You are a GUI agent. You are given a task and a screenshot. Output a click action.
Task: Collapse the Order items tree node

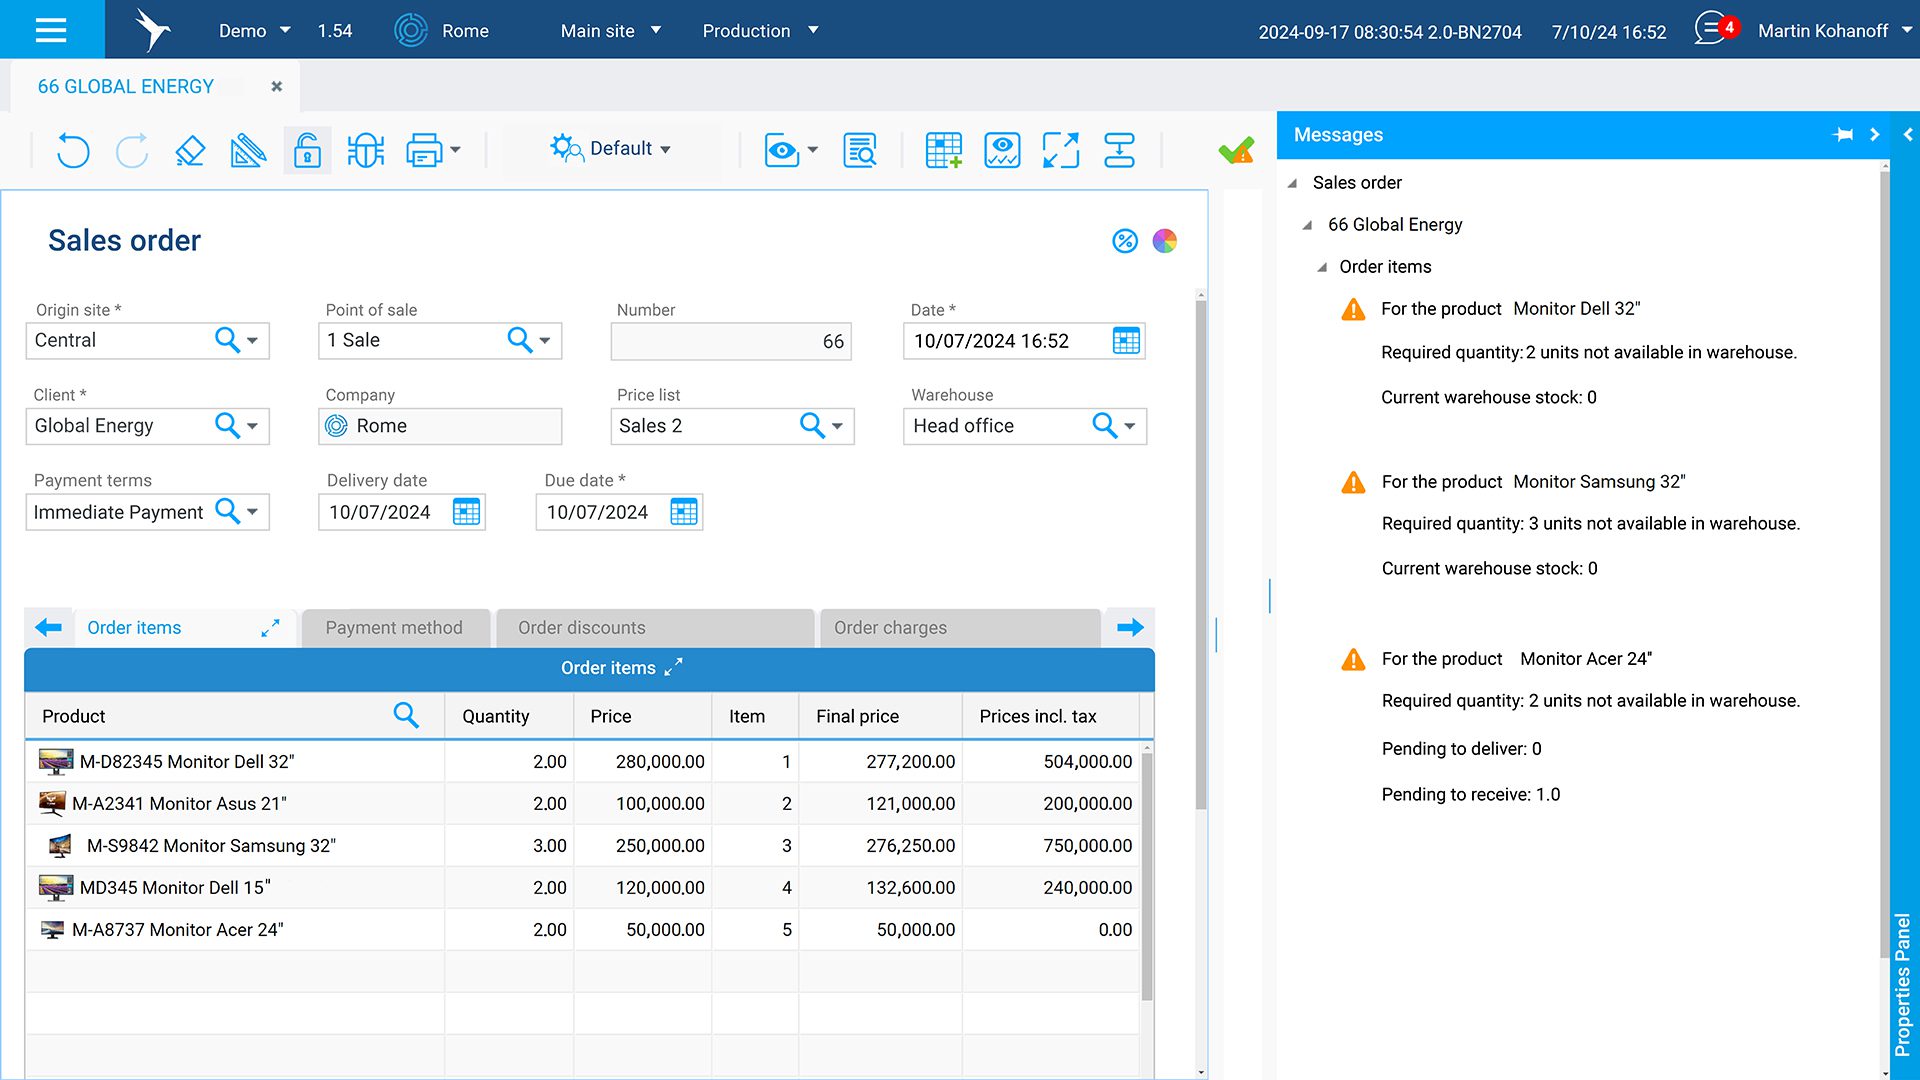point(1322,267)
